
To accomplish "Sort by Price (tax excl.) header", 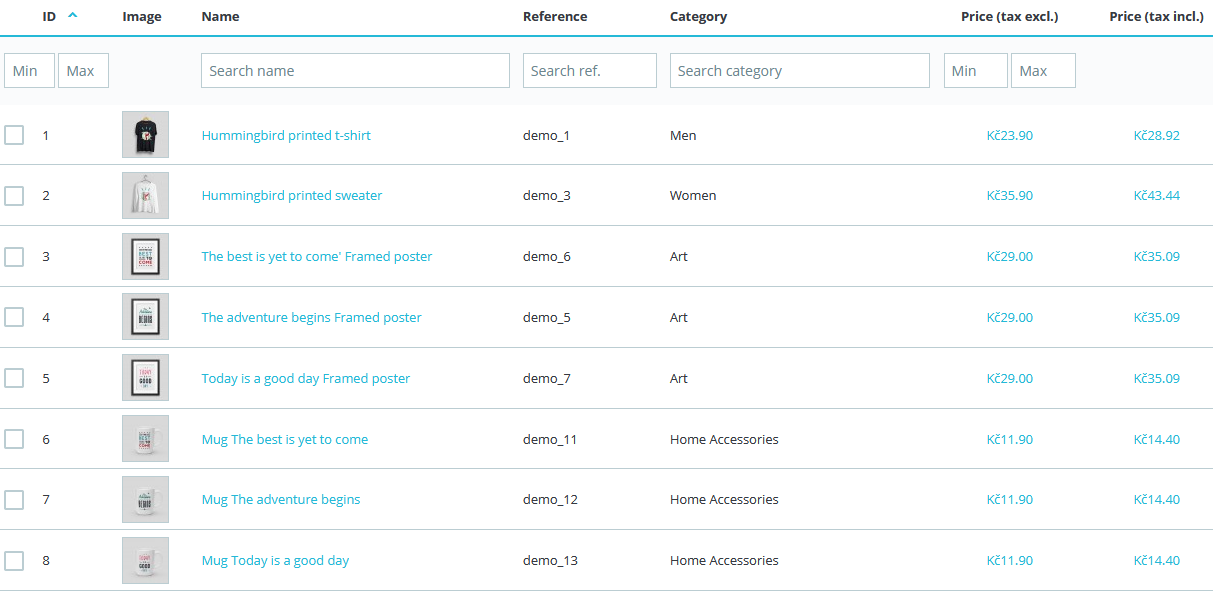I will [x=1009, y=16].
